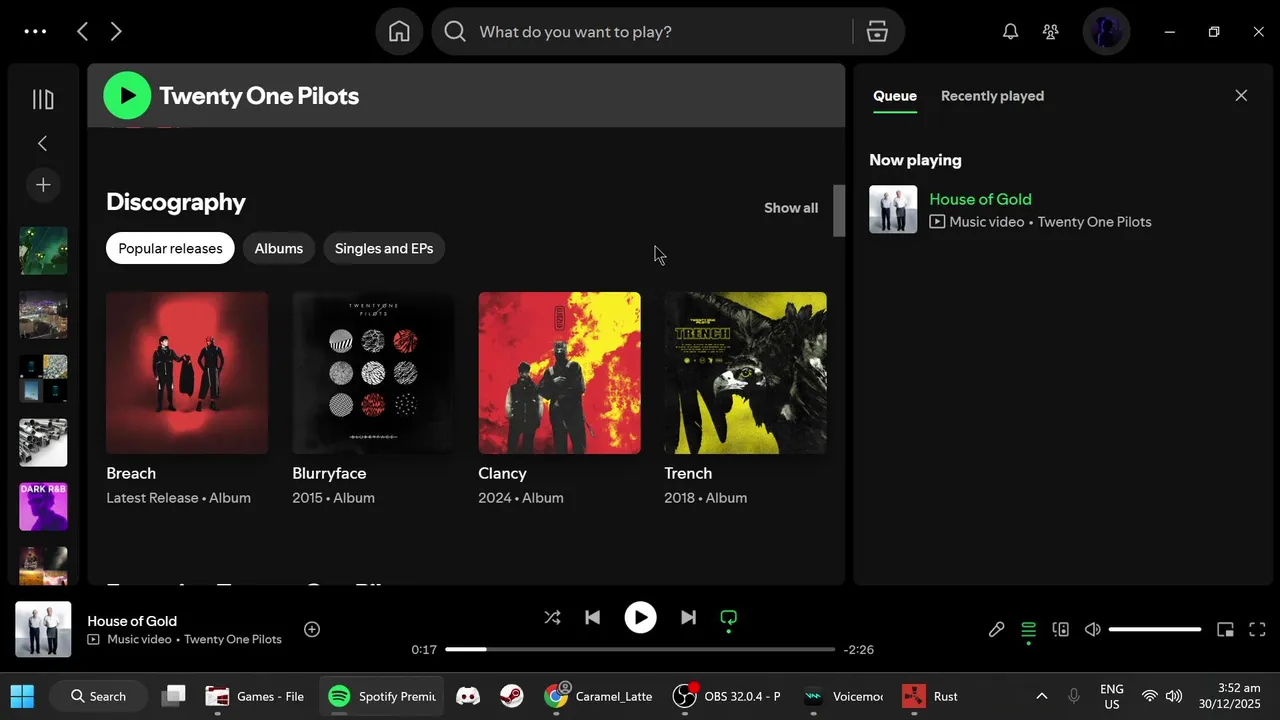Open the three-dot app menu
Image resolution: width=1280 pixels, height=720 pixels.
[35, 32]
